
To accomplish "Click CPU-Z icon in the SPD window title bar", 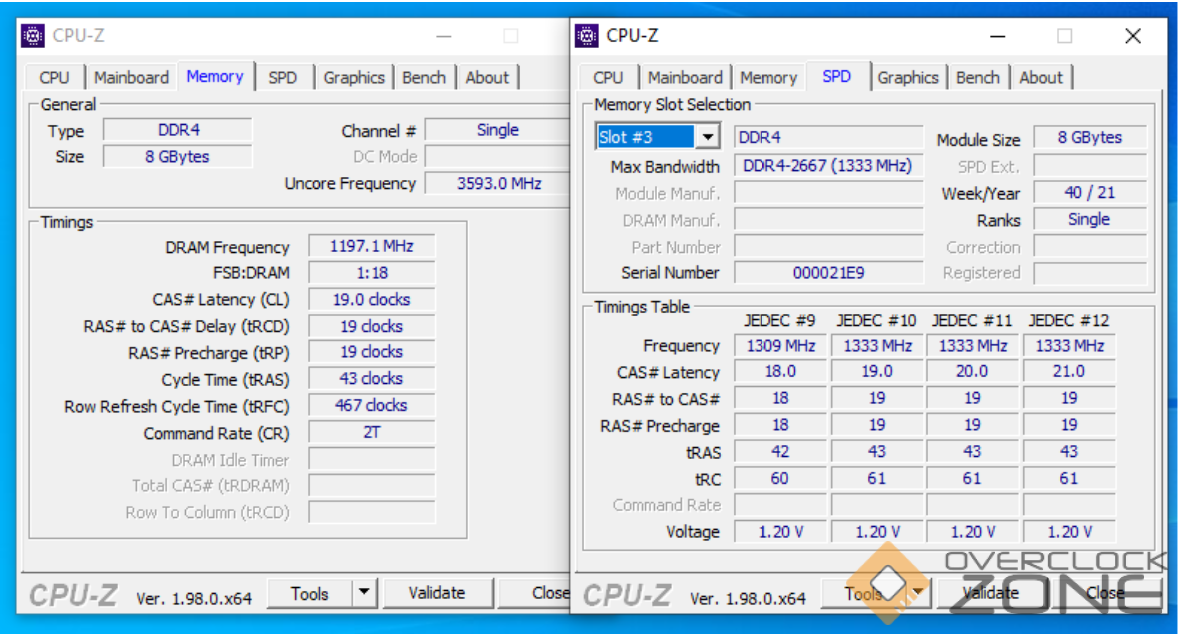I will coord(587,36).
